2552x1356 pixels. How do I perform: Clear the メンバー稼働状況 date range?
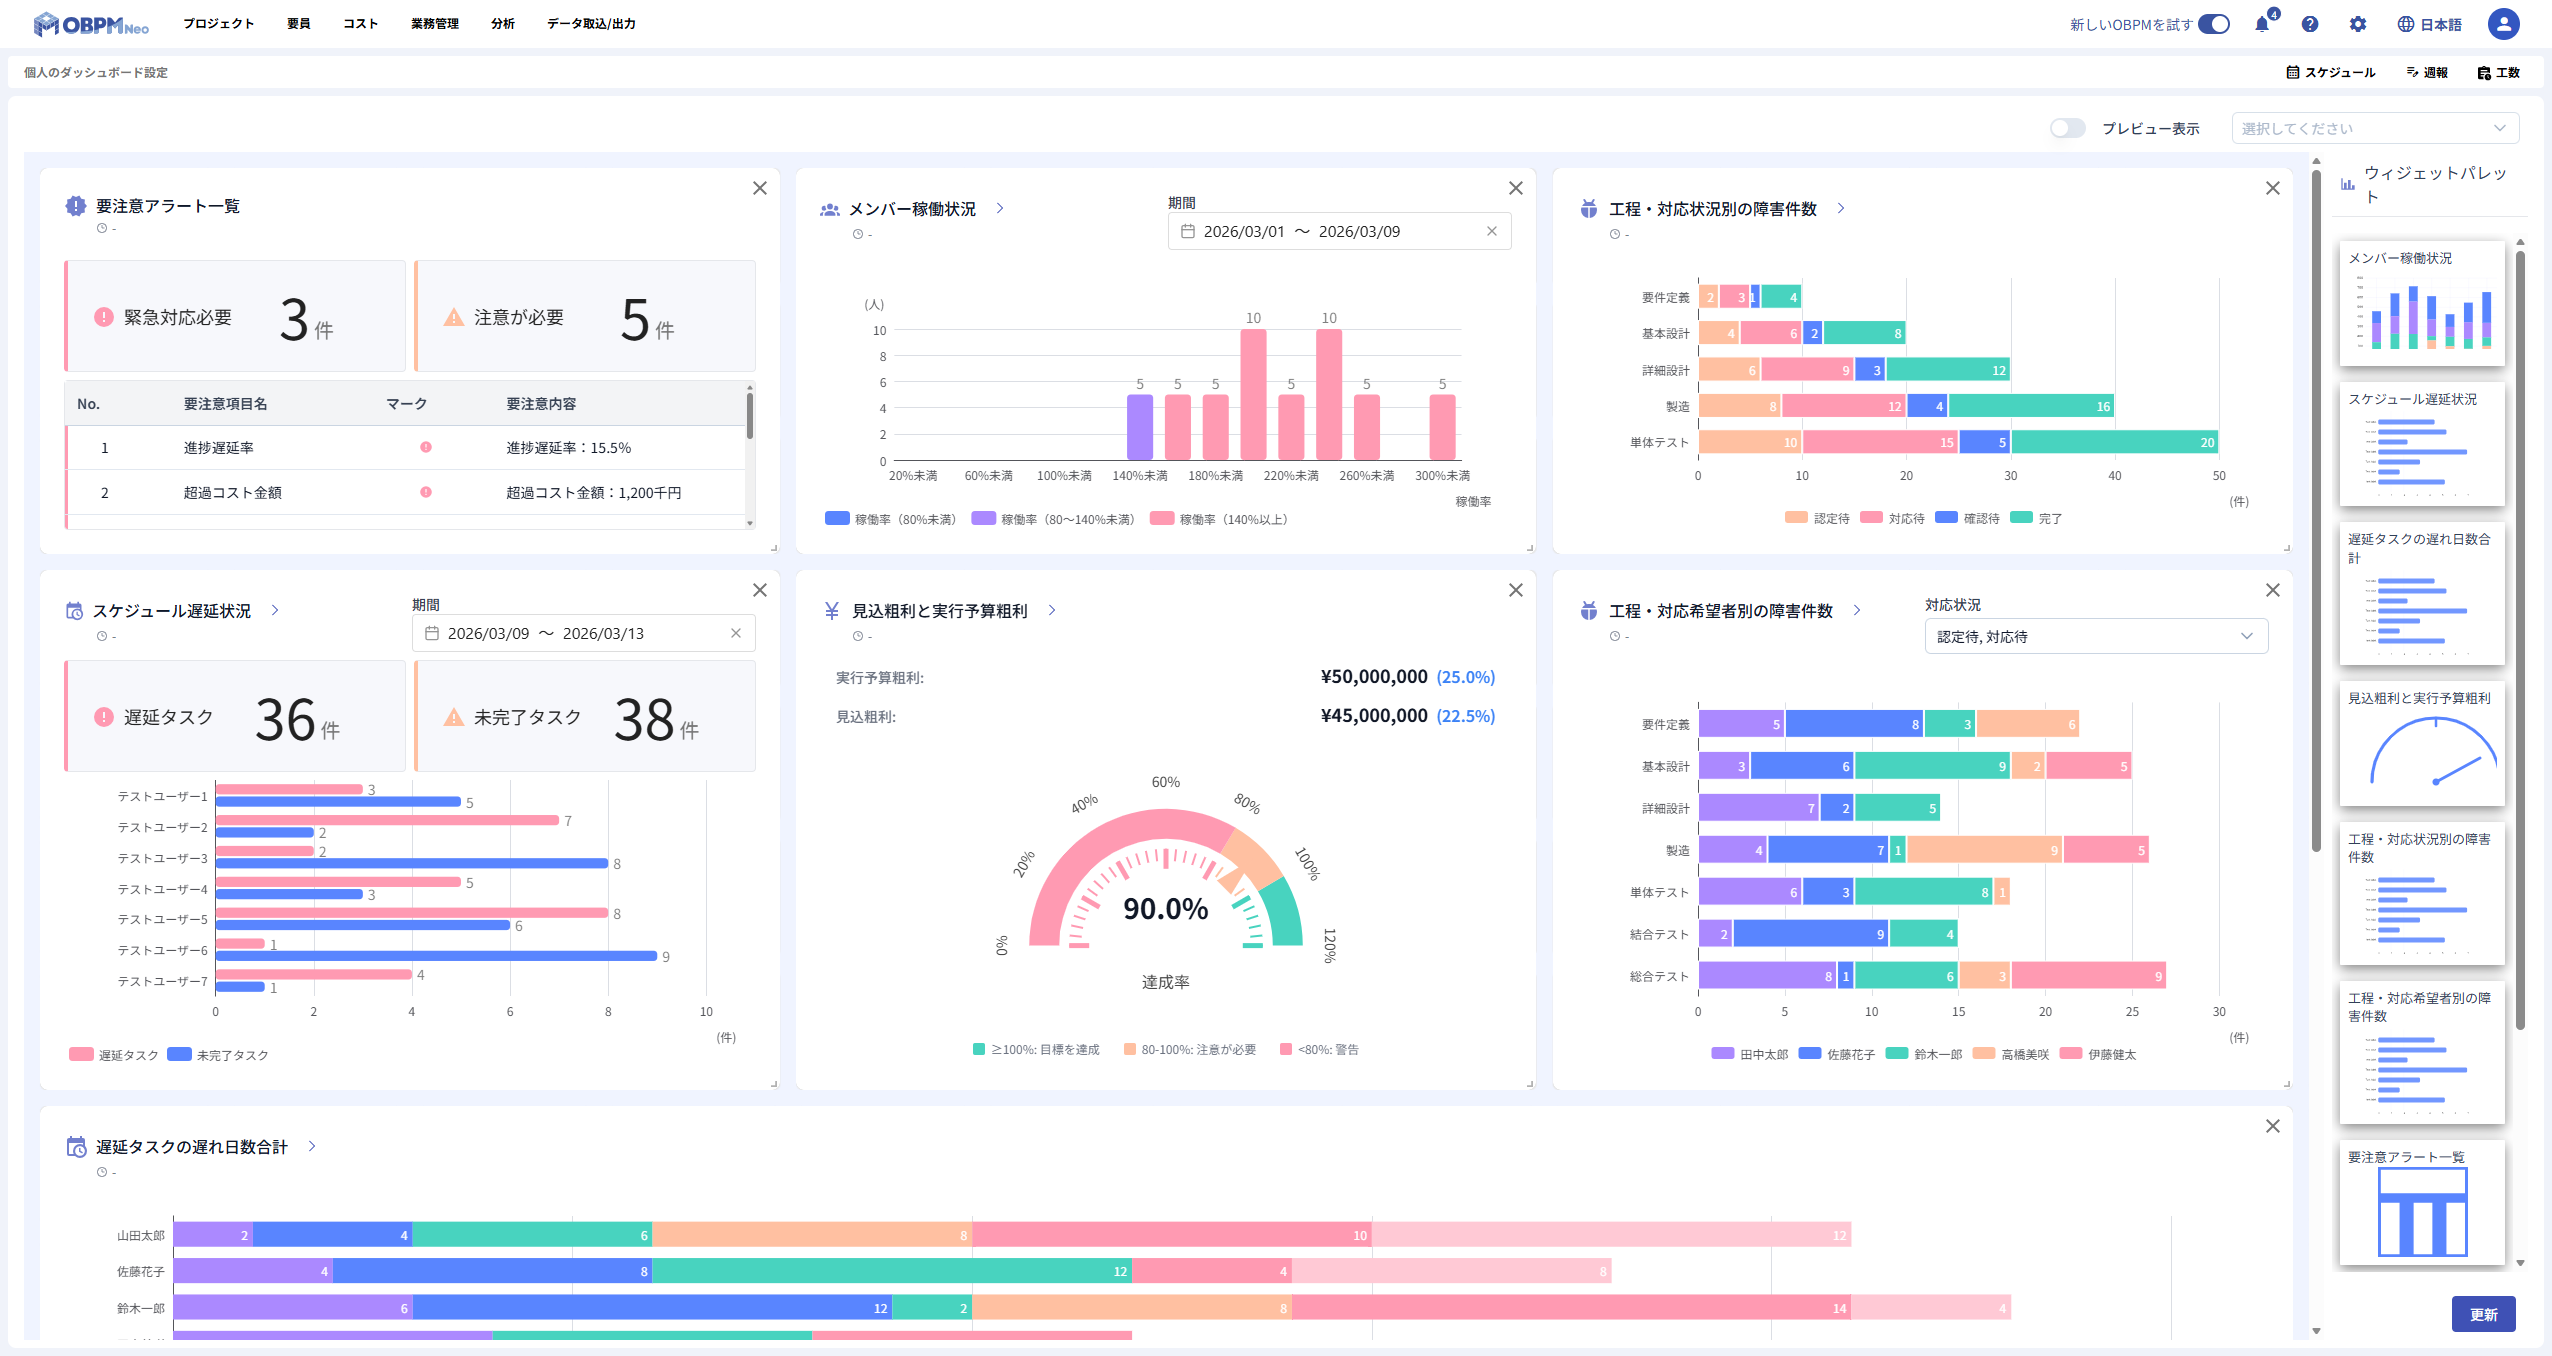[1492, 231]
